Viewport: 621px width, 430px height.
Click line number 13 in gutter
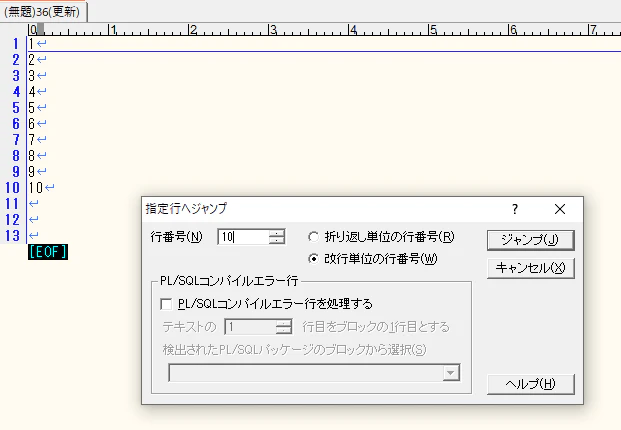(12, 236)
